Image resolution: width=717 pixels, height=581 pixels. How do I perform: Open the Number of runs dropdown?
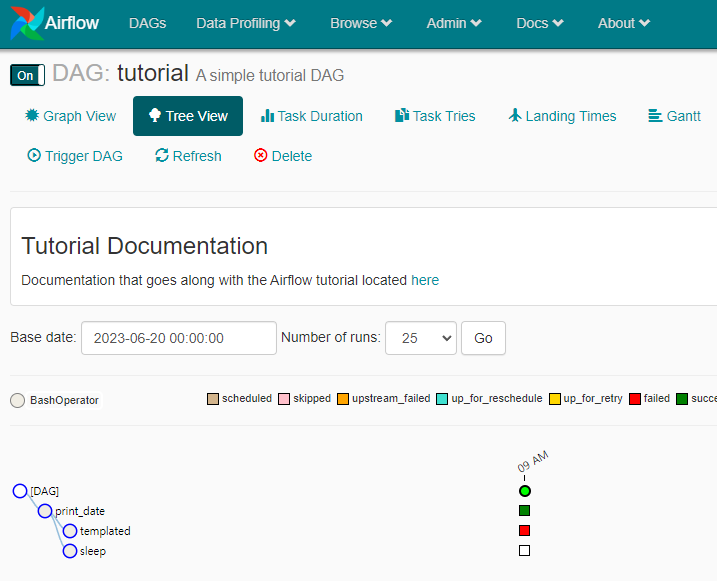421,338
